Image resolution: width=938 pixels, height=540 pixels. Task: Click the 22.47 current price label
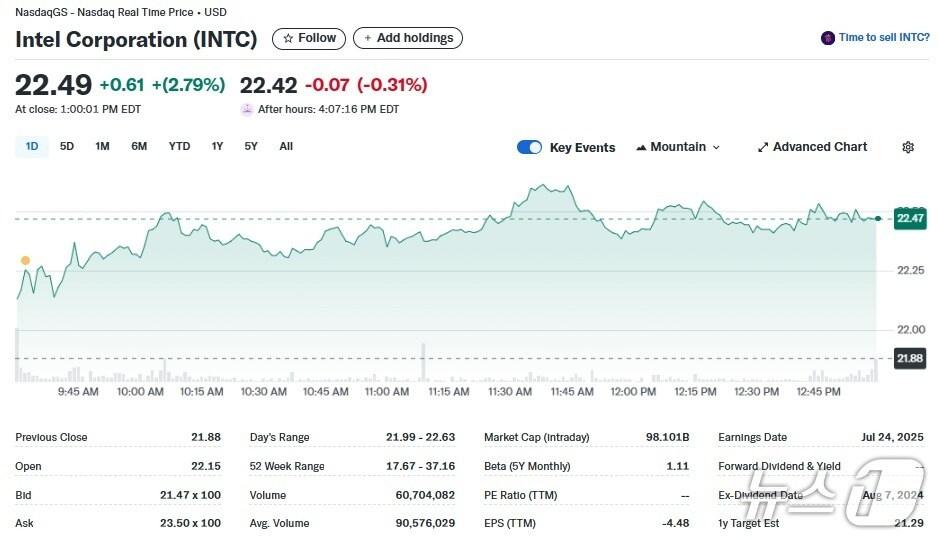[x=909, y=218]
